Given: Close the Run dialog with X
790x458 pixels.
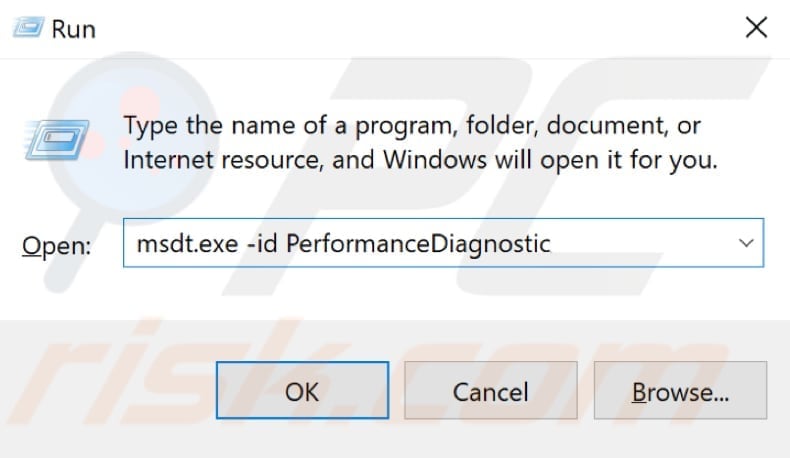Looking at the screenshot, I should (756, 27).
